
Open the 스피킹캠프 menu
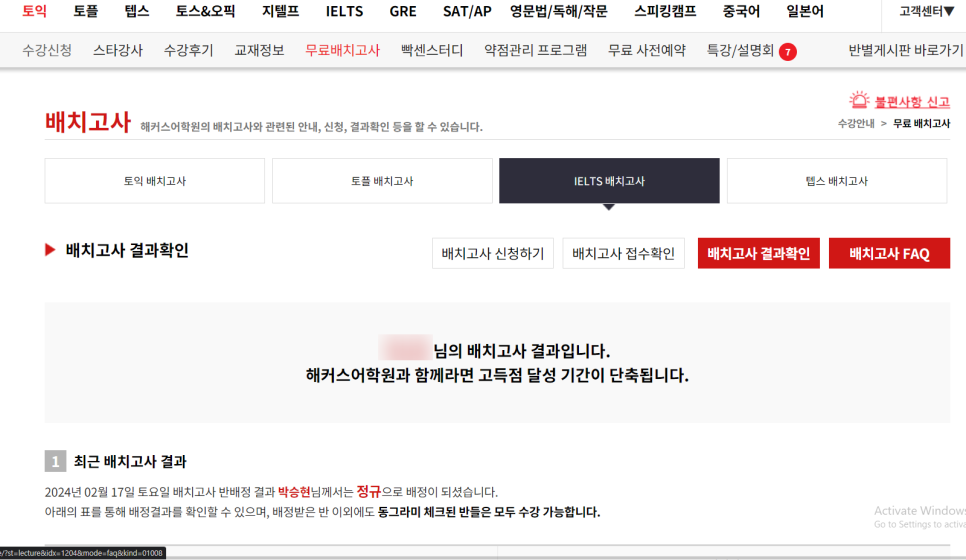[665, 11]
